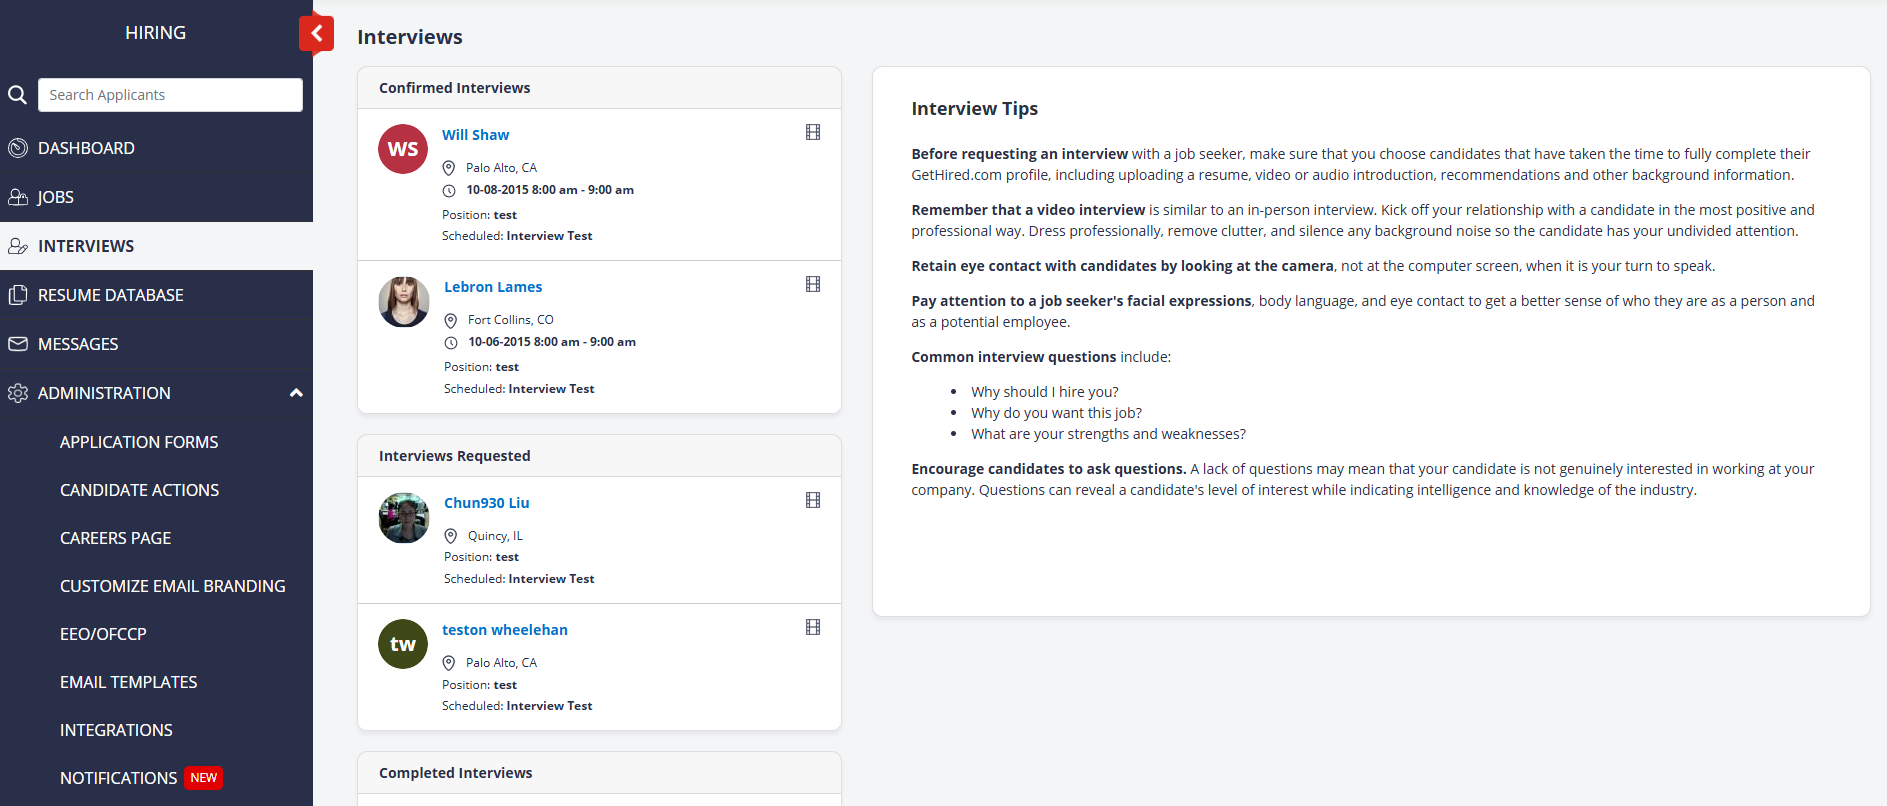View teston wheelehan's profile link

[x=505, y=630]
